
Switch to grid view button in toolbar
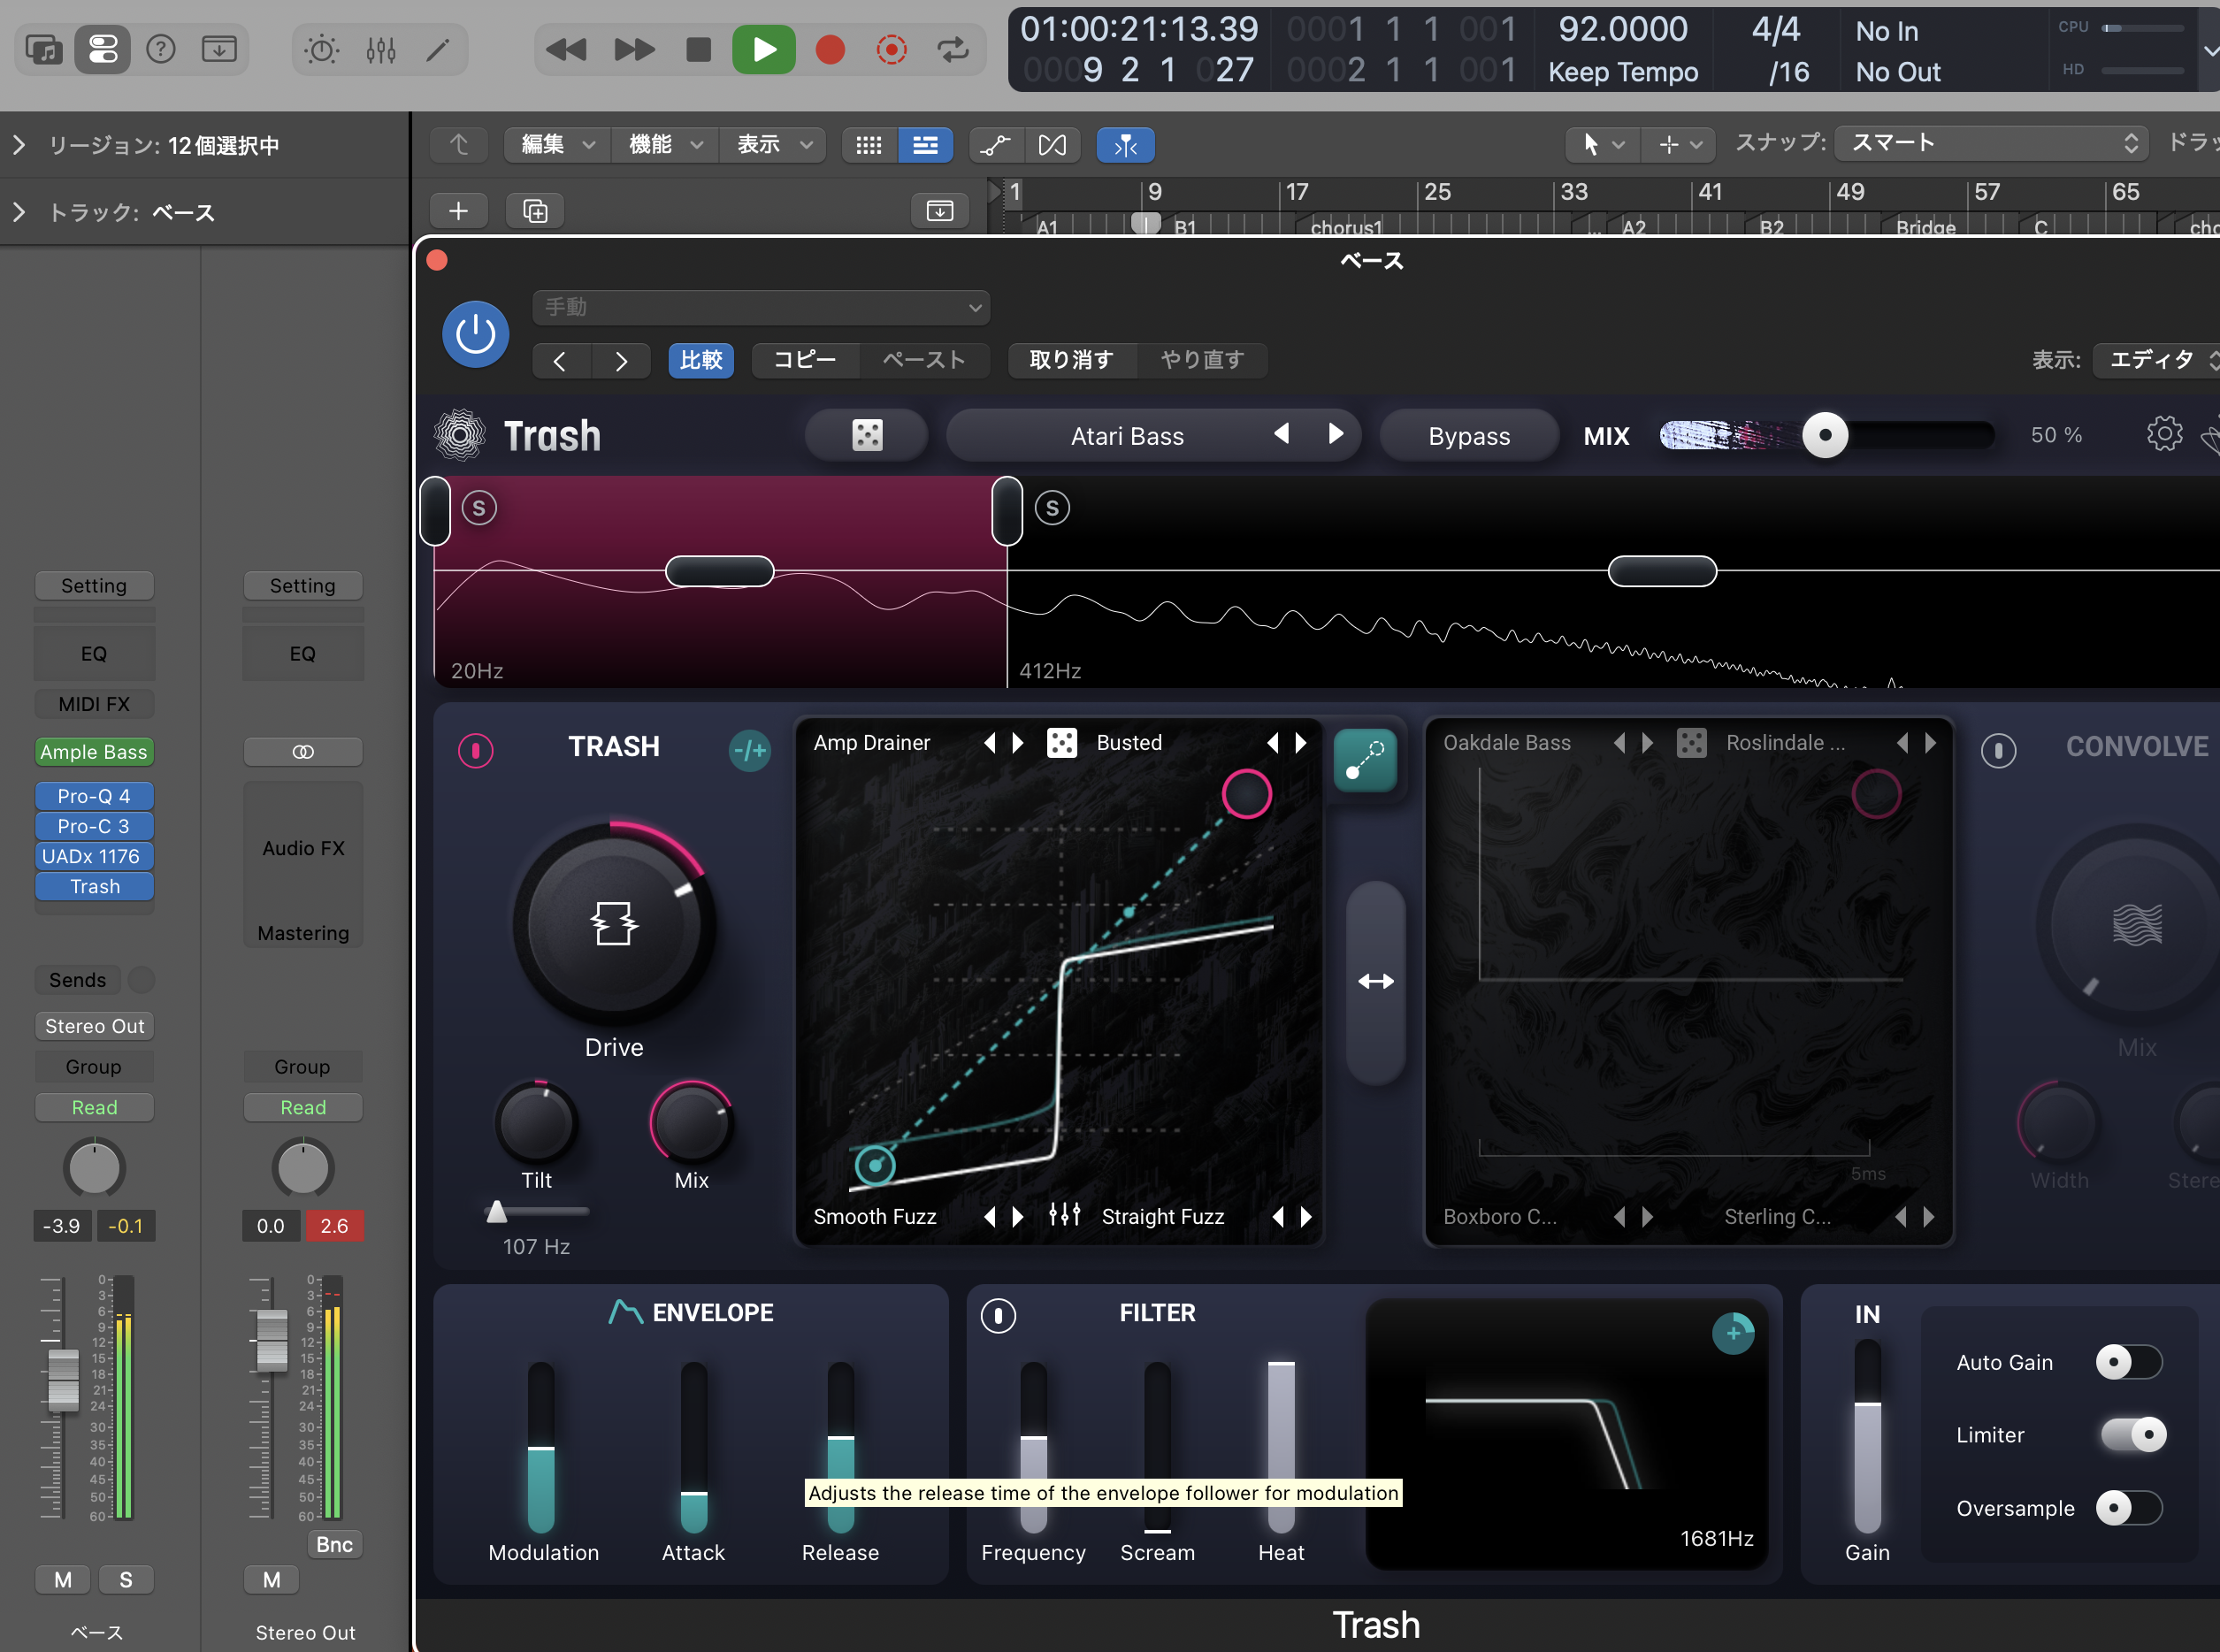point(869,145)
